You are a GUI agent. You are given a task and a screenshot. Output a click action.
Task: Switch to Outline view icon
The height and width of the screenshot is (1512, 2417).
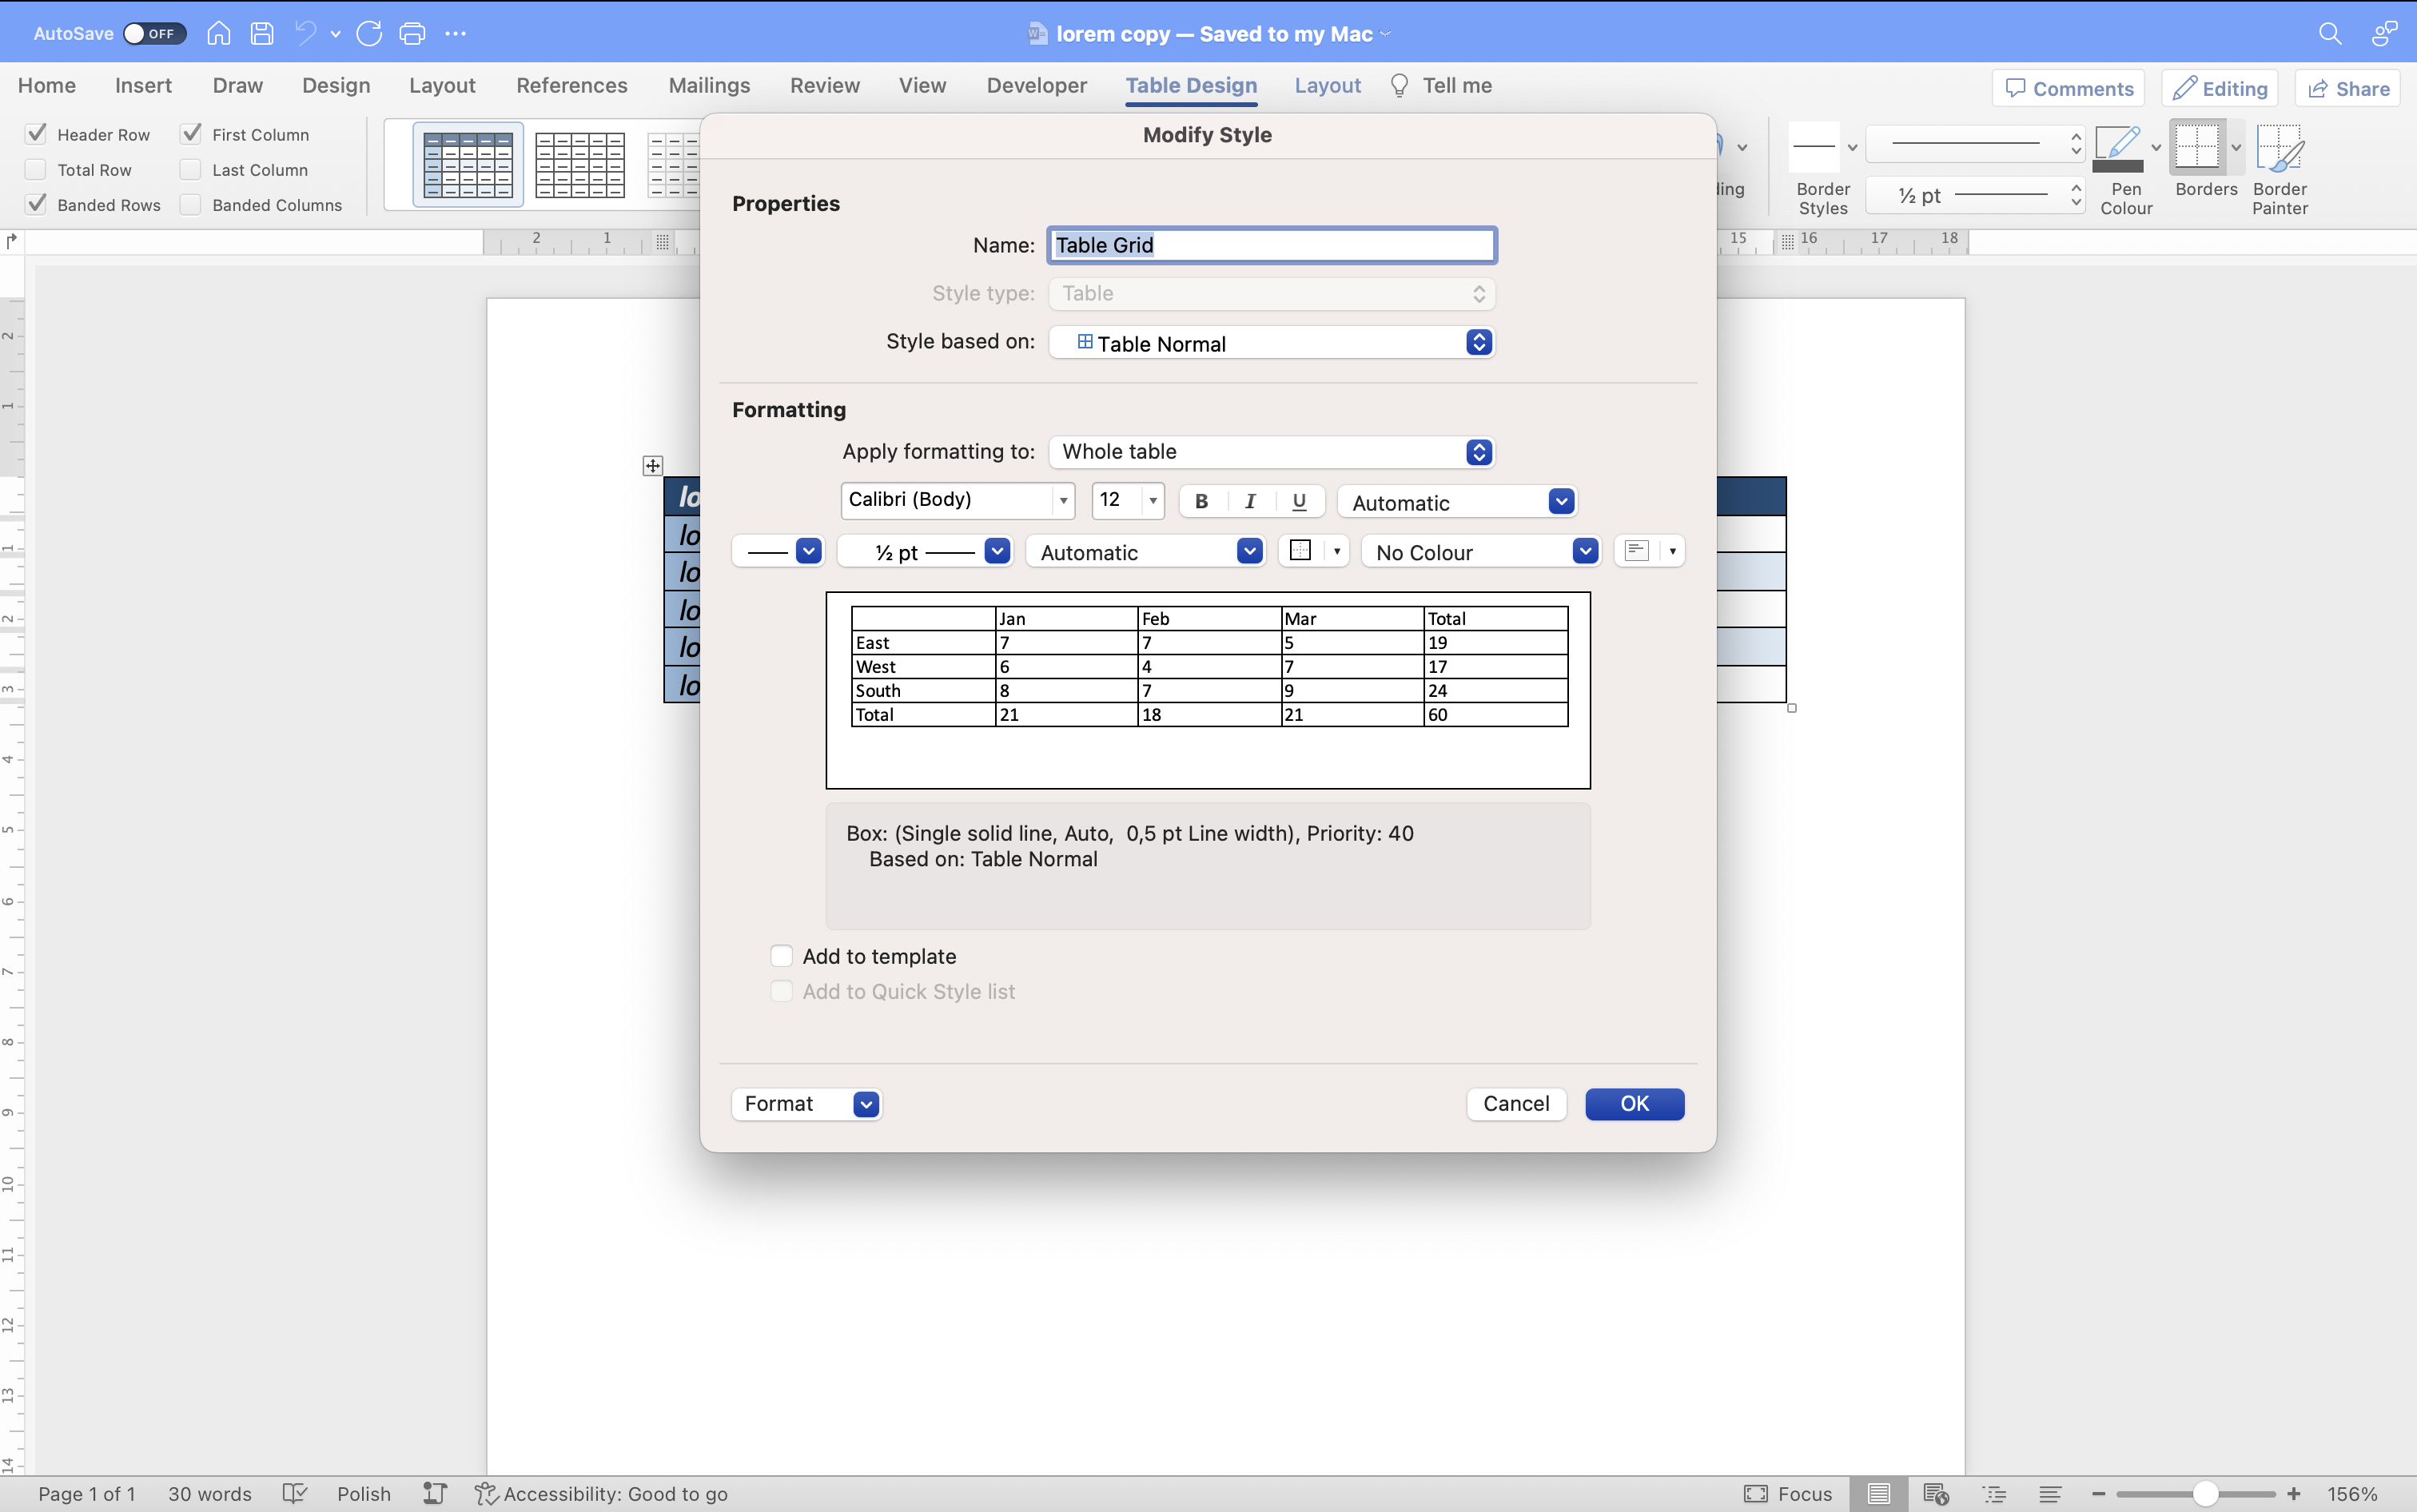point(1995,1494)
